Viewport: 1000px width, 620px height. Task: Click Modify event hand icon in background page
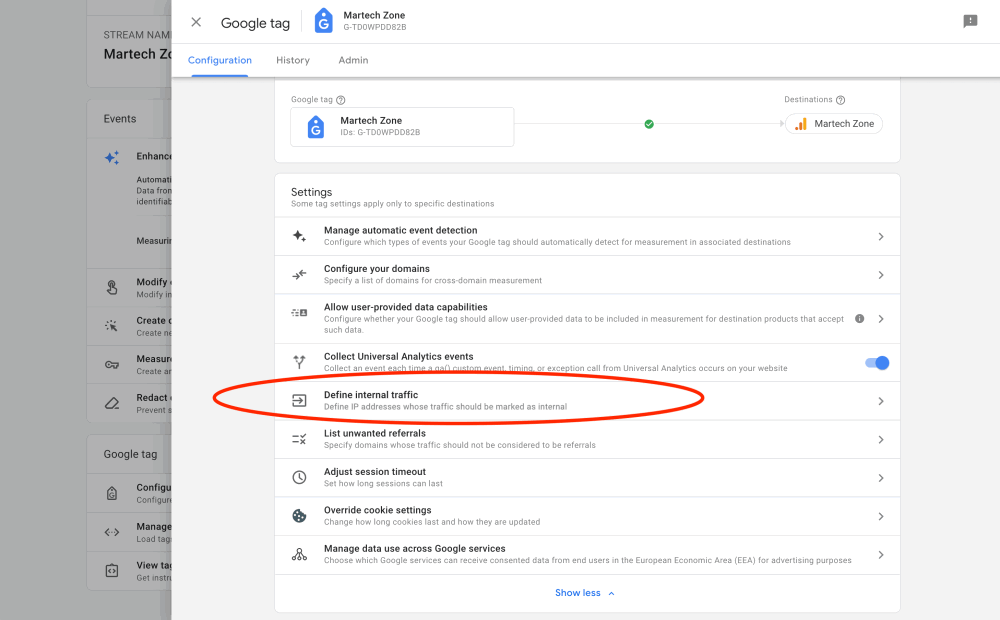[112, 288]
